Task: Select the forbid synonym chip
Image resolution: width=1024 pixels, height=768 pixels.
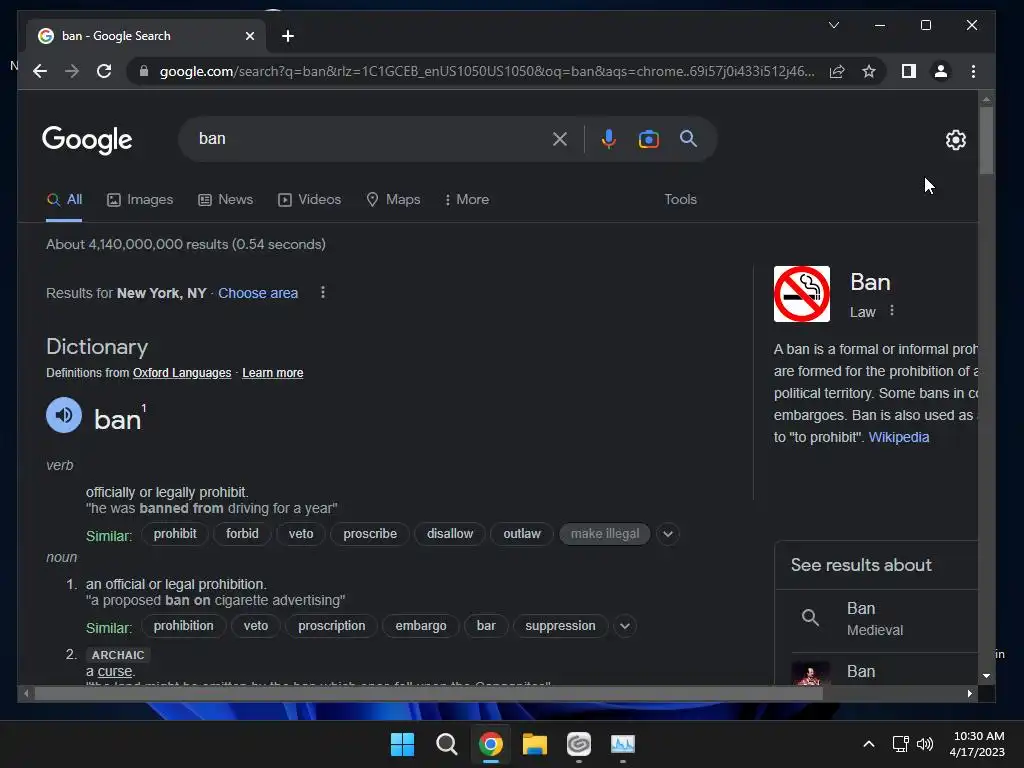Action: coord(242,534)
